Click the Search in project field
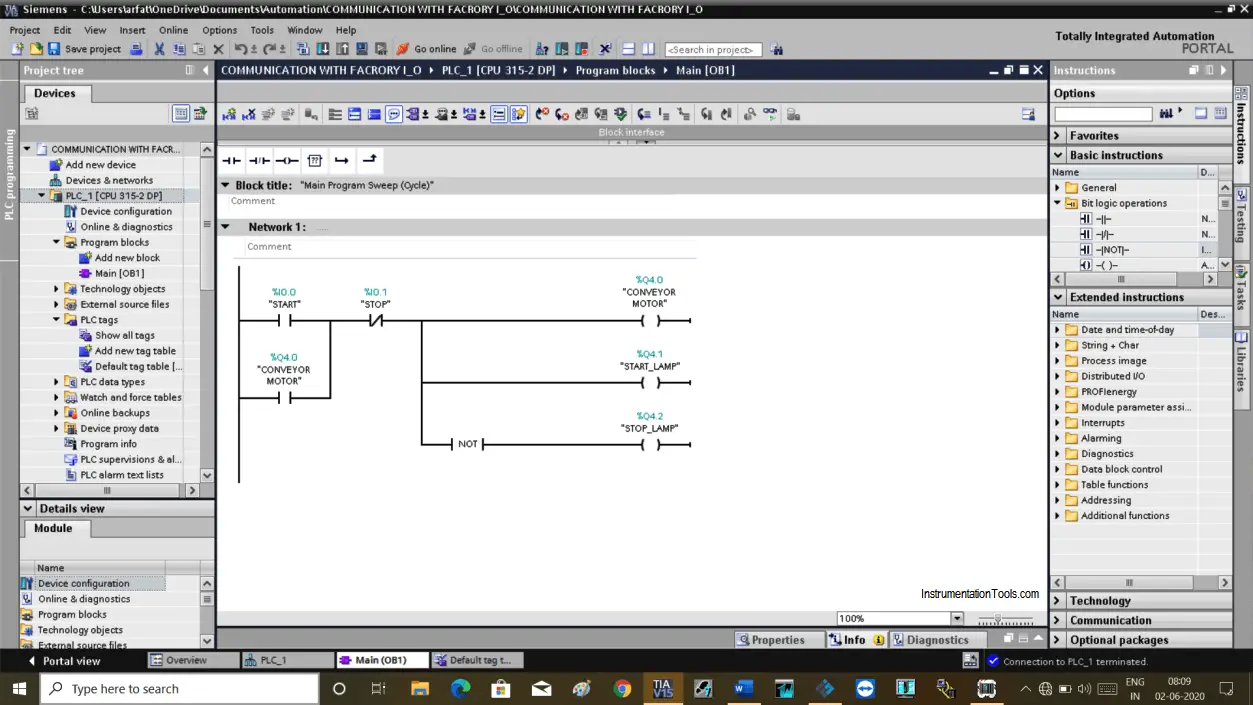The height and width of the screenshot is (705, 1253). pos(713,49)
